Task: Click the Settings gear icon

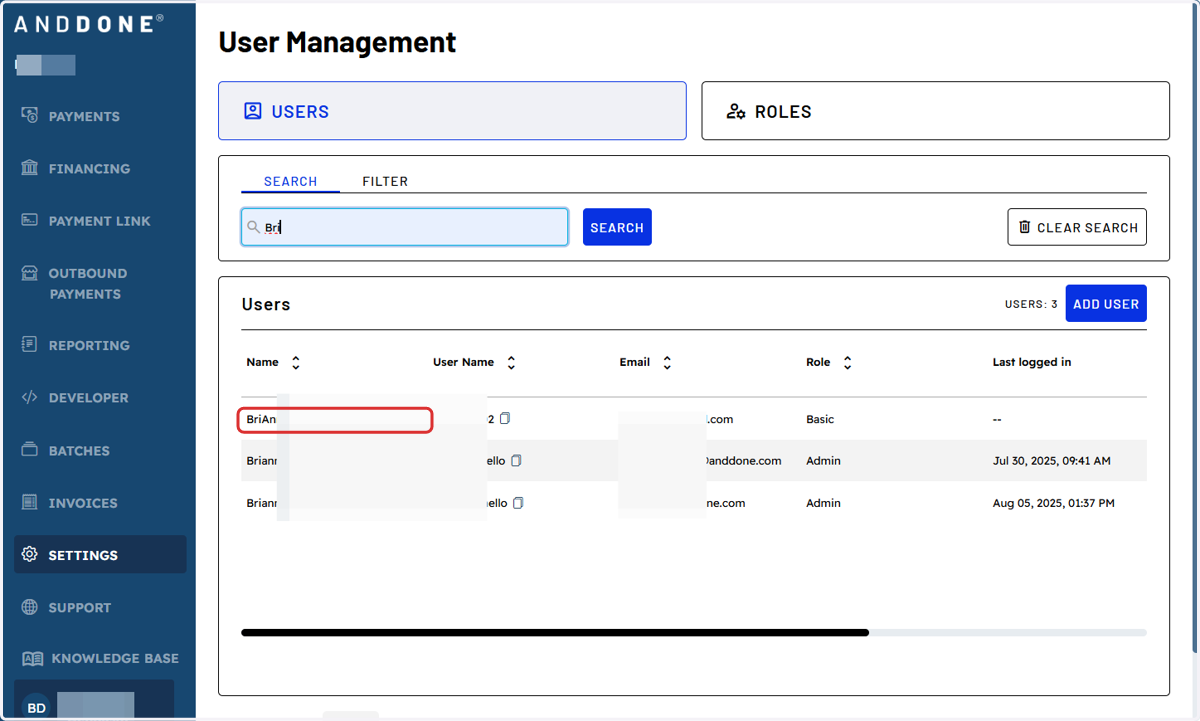Action: [30, 554]
